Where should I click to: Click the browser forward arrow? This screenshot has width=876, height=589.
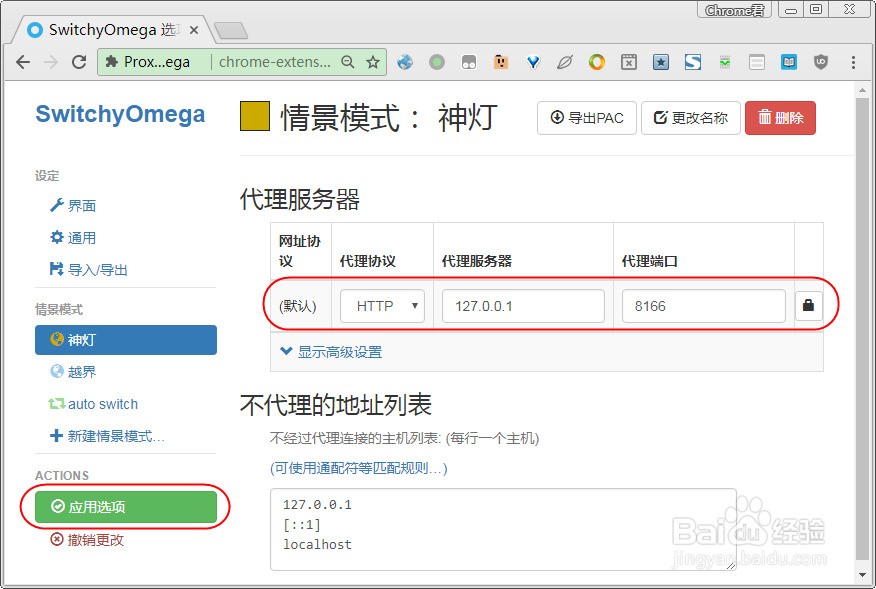click(x=51, y=61)
